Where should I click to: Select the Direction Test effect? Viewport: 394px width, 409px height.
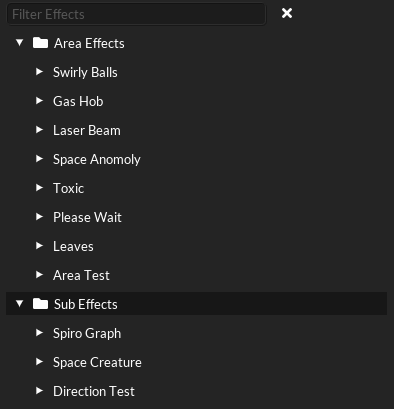click(x=94, y=391)
